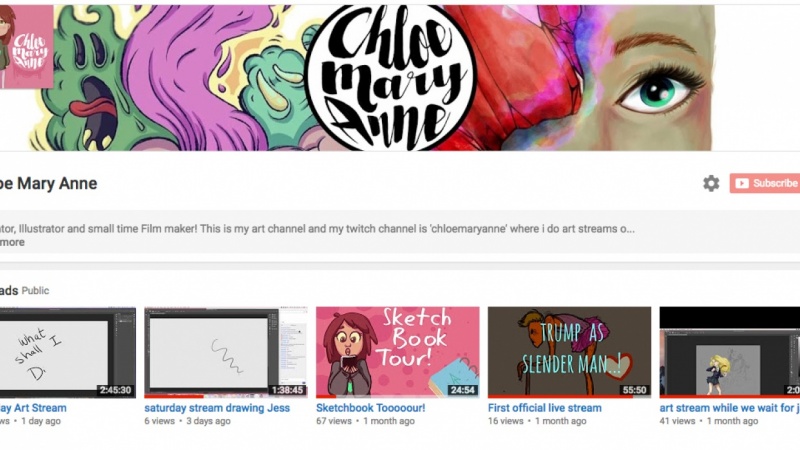
Task: Click the YouTube play icon in Subscribe
Action: click(x=742, y=183)
